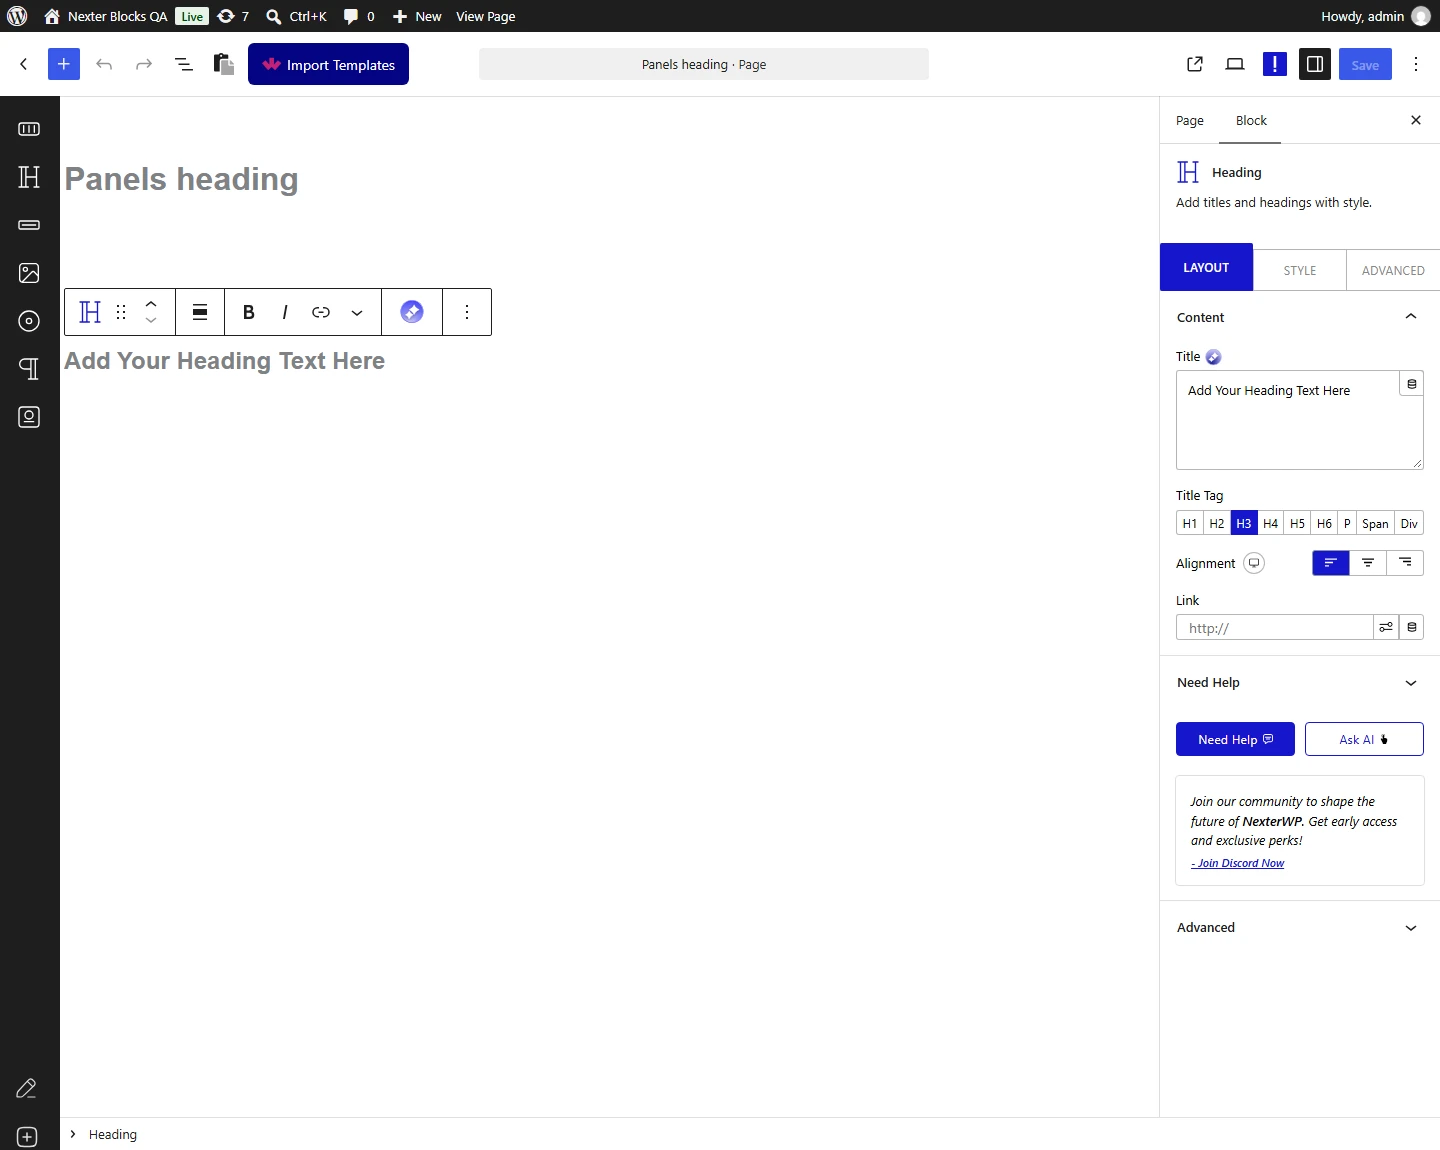Screen dimensions: 1440x1150
Task: Open the Alignment responsive device selector
Action: tap(1254, 563)
